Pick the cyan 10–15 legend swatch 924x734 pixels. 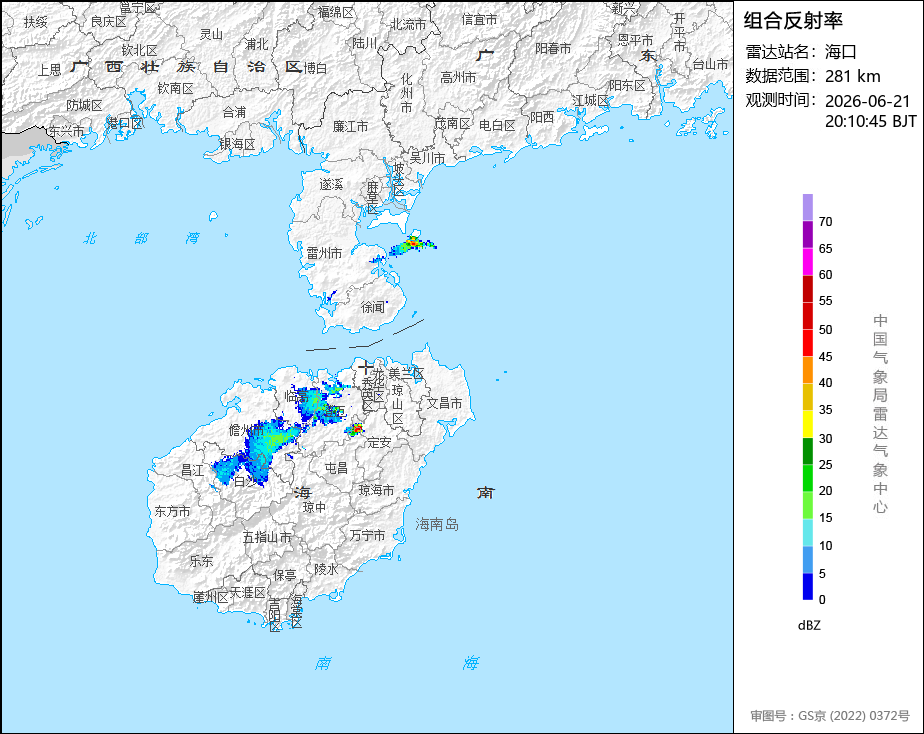tap(808, 533)
